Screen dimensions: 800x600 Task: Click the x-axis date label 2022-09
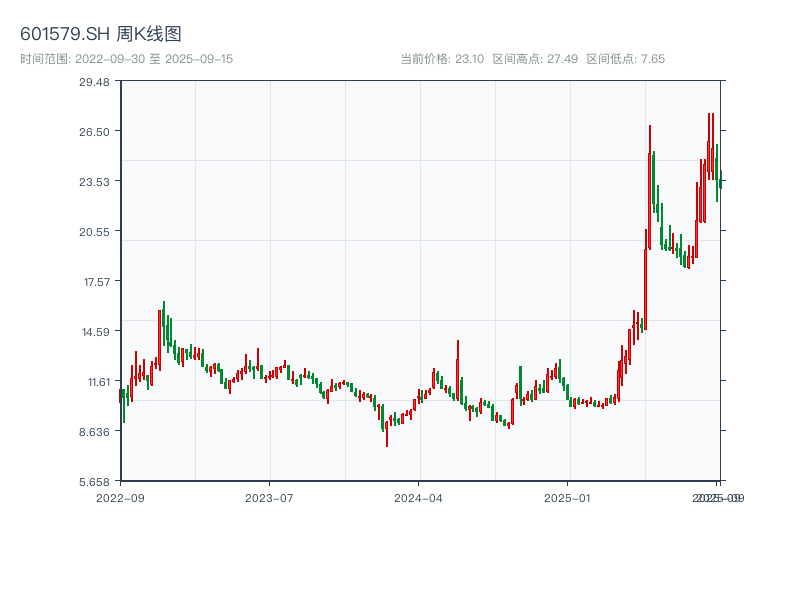(120, 498)
